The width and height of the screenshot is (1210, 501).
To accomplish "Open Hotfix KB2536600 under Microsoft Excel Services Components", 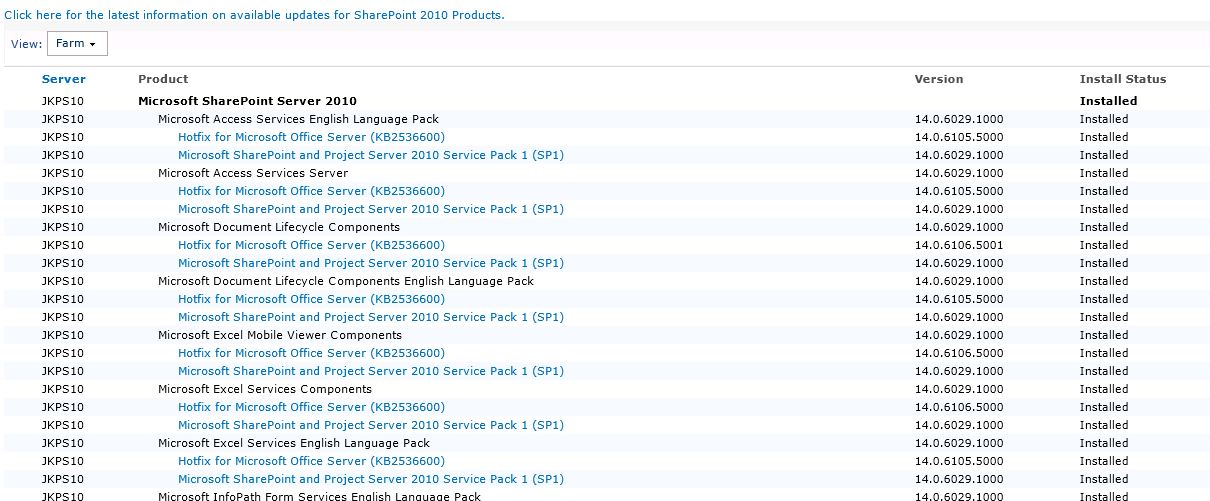I will click(x=311, y=407).
